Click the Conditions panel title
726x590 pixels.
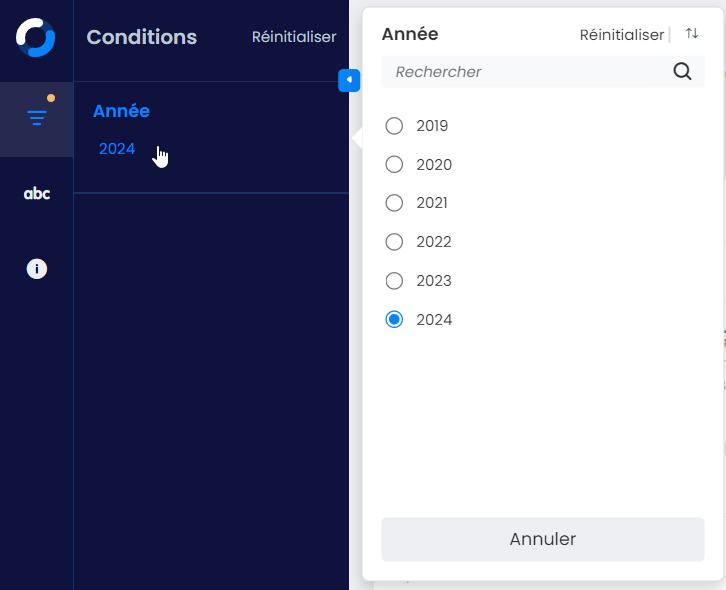point(141,37)
